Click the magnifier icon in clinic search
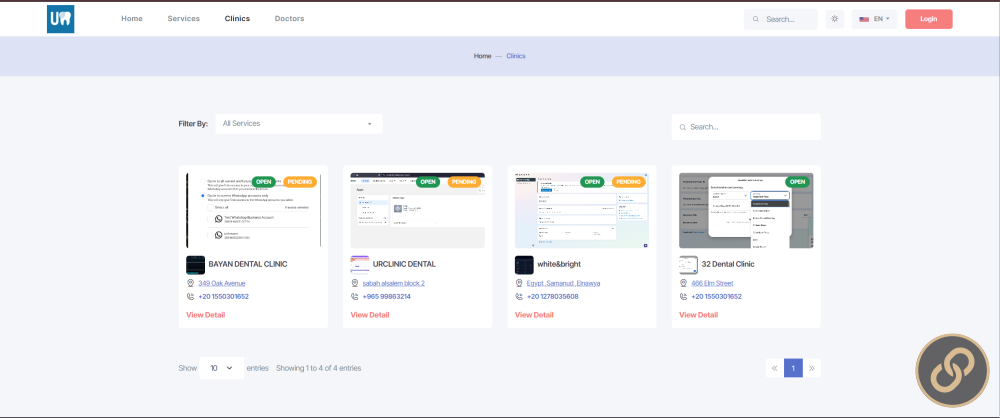 click(683, 127)
